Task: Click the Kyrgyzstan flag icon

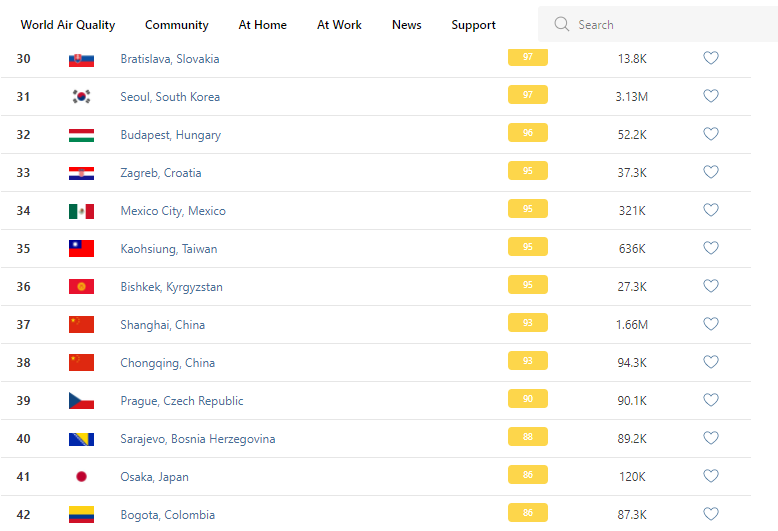Action: pos(81,287)
